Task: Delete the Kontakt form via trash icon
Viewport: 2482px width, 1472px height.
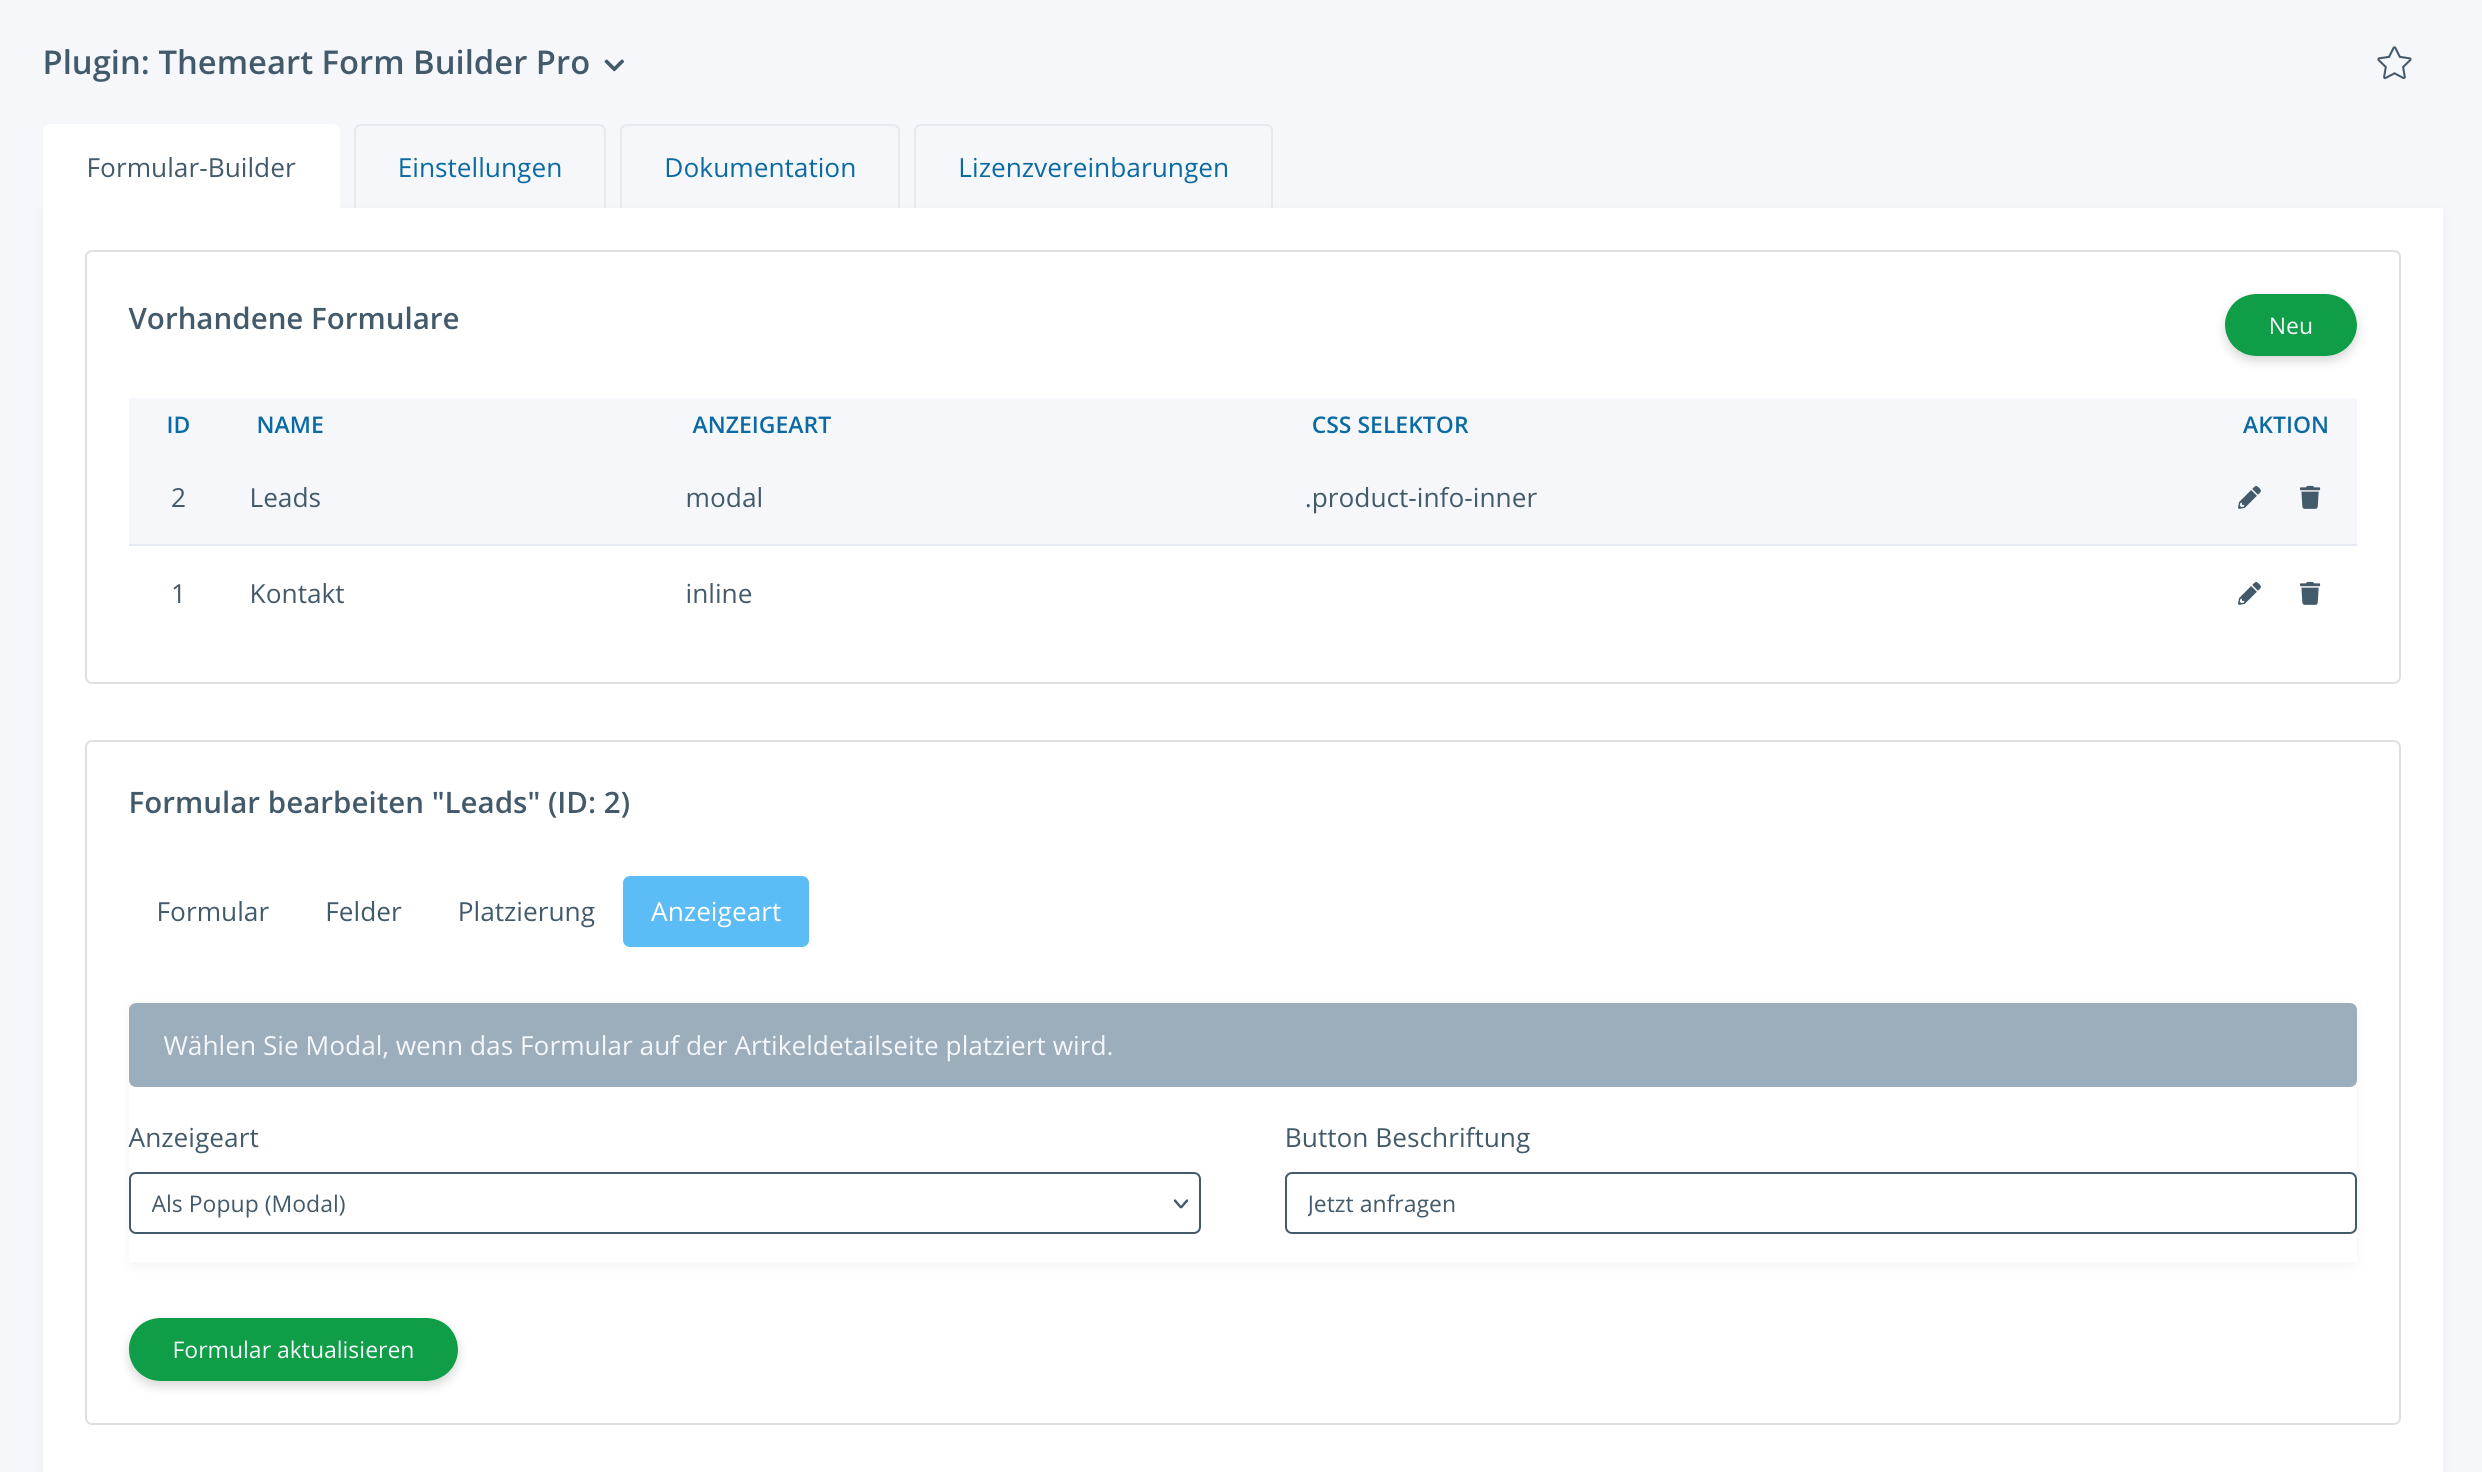Action: tap(2309, 593)
